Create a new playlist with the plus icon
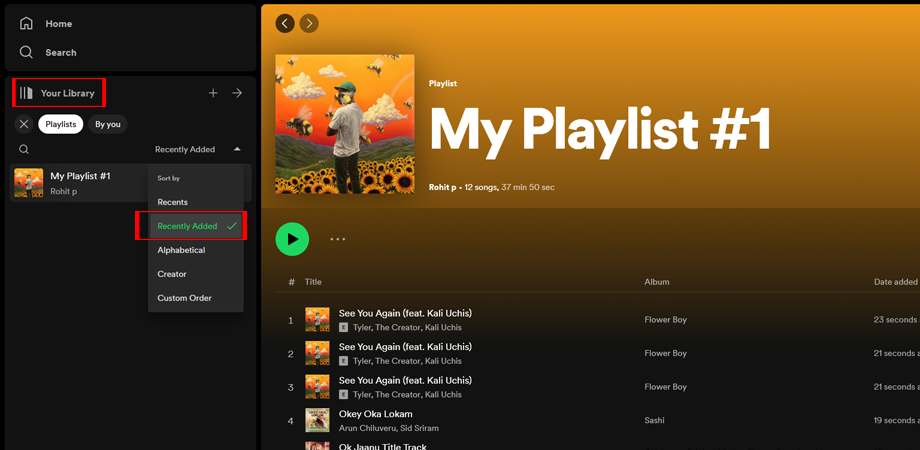Screen dimensions: 920x450 coord(213,93)
